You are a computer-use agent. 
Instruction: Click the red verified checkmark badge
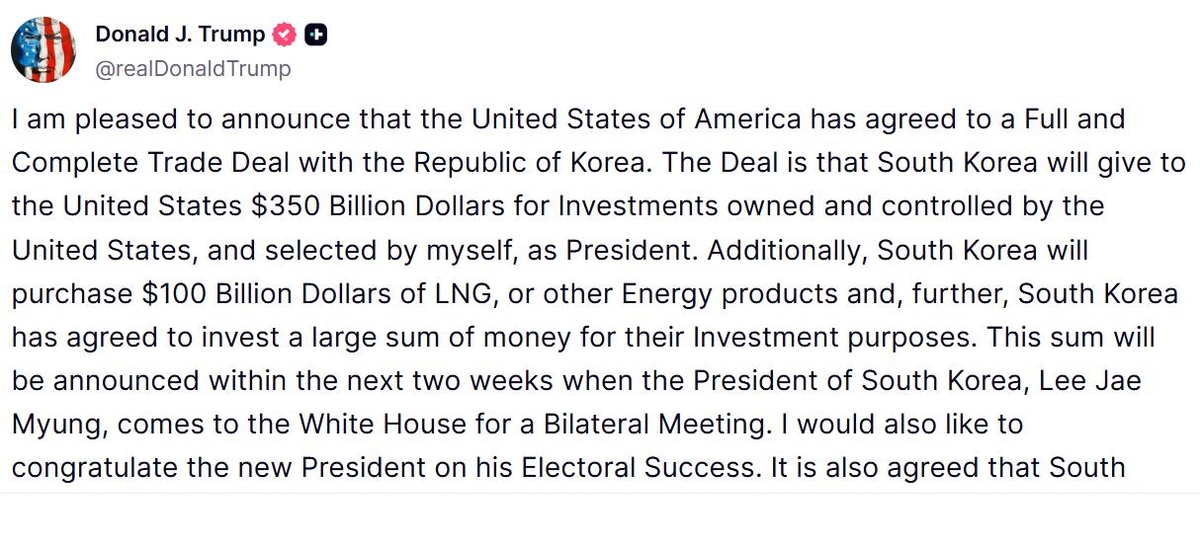285,35
